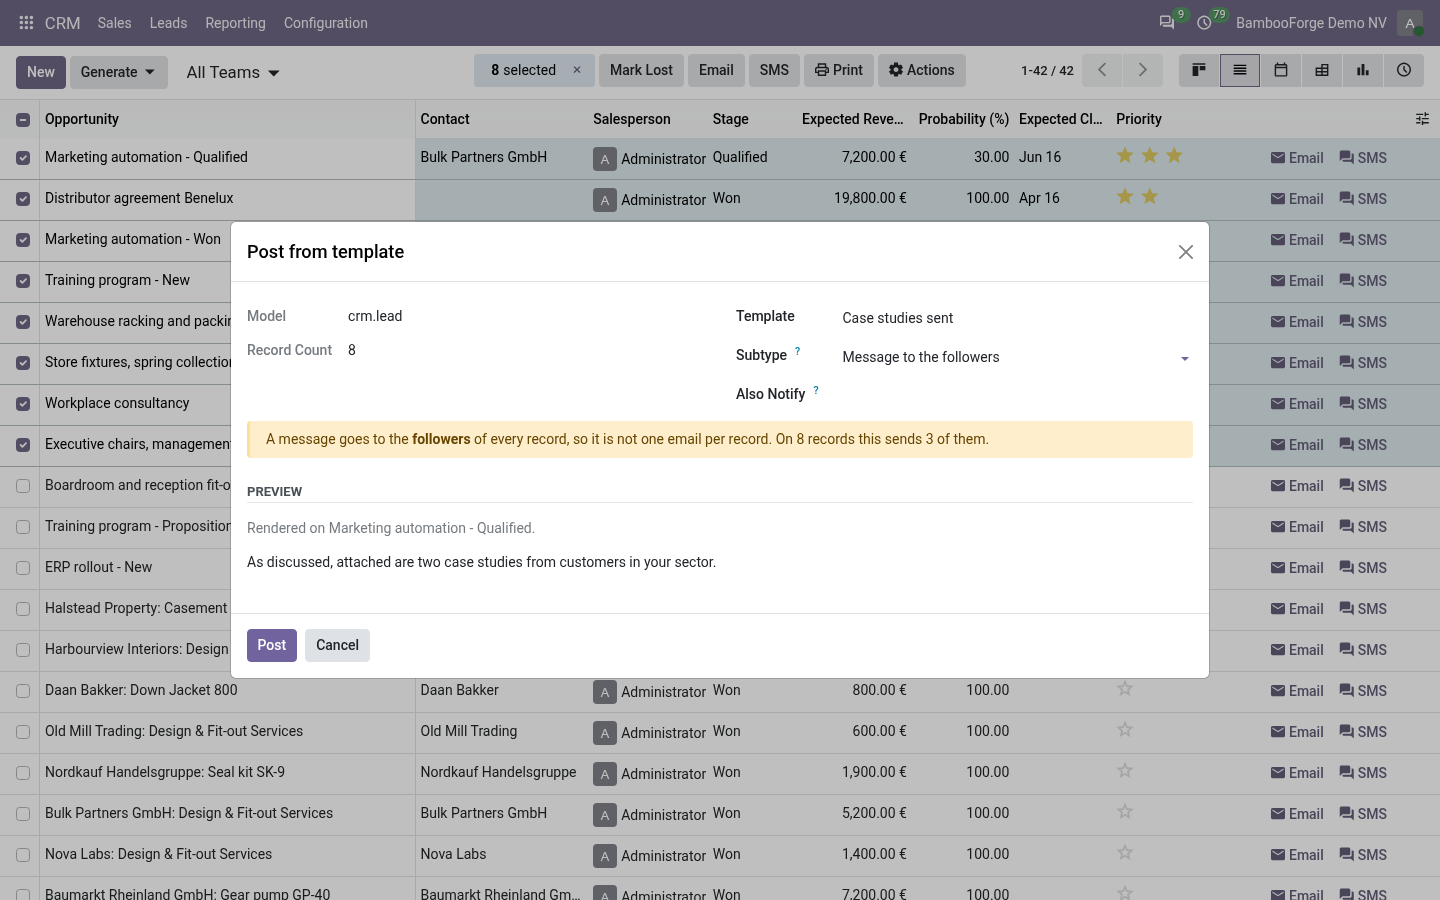Image resolution: width=1440 pixels, height=900 pixels.
Task: Toggle the select-all header checkbox
Action: point(23,120)
